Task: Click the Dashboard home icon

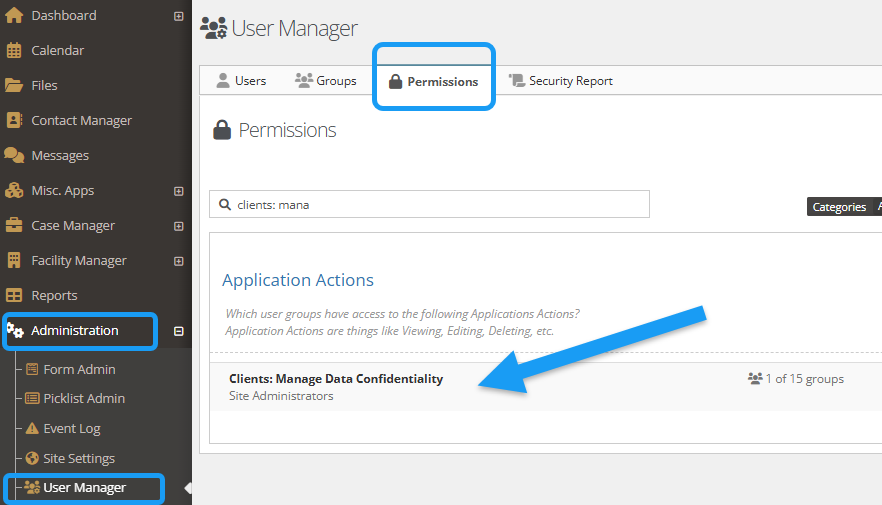Action: pos(14,16)
